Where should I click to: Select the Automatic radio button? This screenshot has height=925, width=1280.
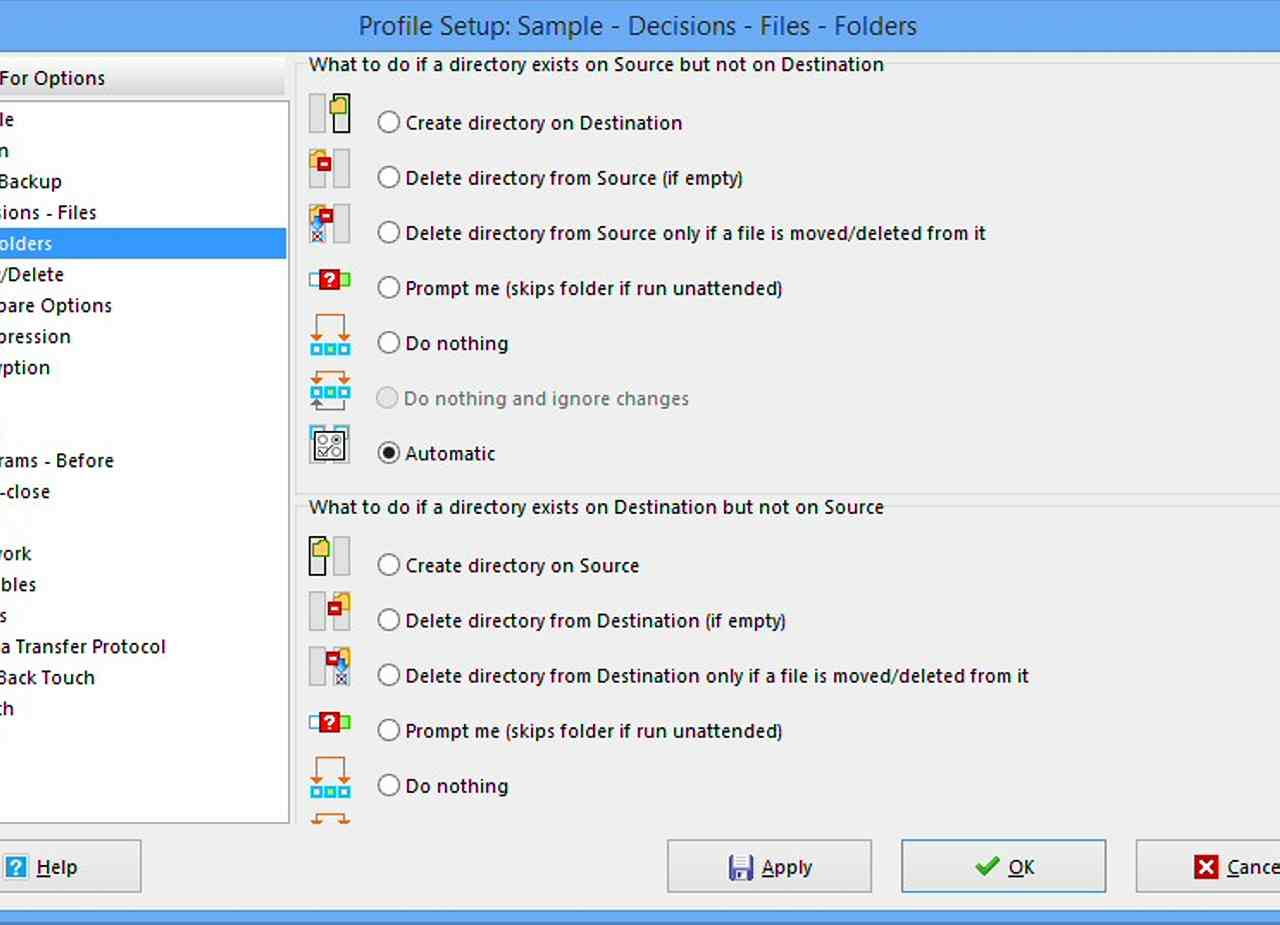tap(388, 454)
